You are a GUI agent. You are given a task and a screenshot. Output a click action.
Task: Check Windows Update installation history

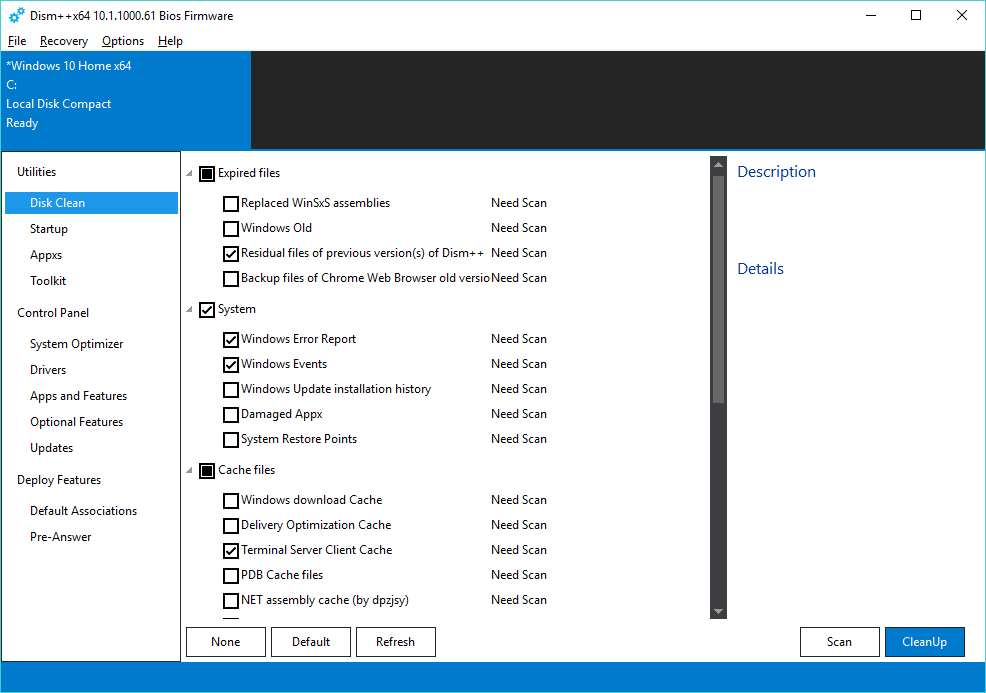231,390
